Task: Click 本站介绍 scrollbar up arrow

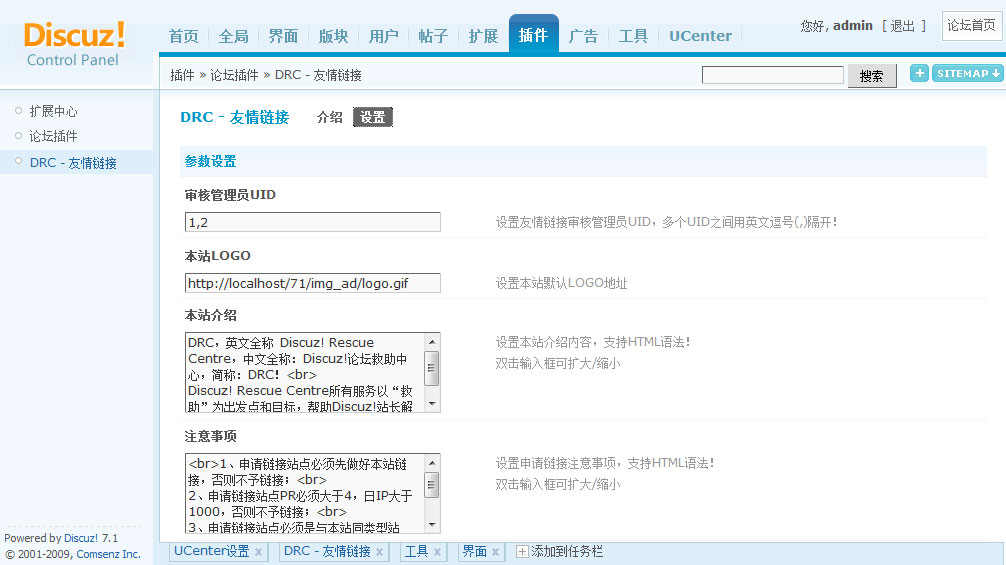Action: pos(432,341)
